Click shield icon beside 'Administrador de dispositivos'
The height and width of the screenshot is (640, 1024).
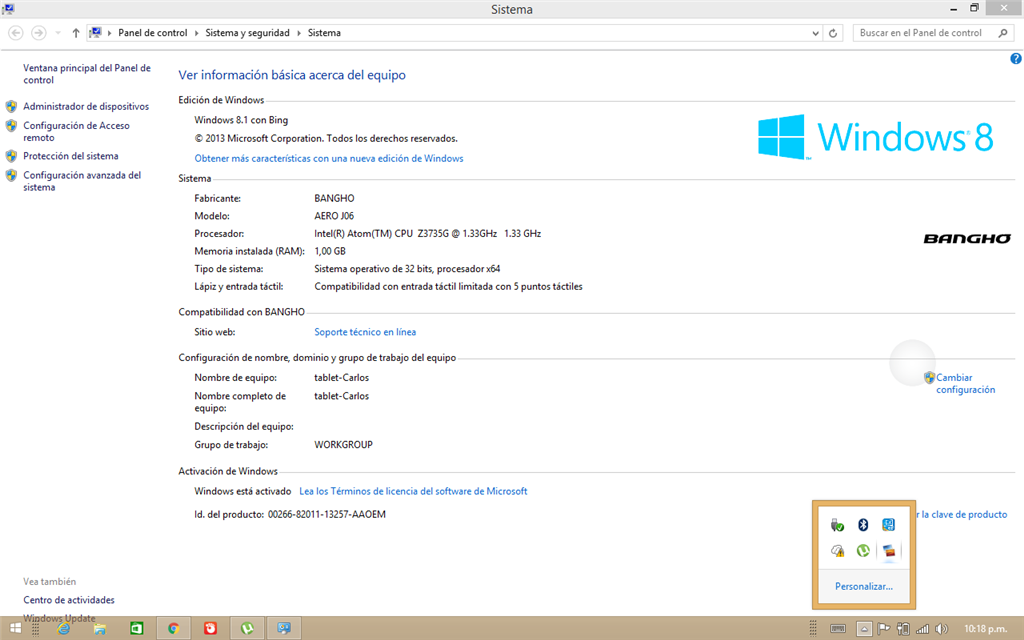point(11,106)
